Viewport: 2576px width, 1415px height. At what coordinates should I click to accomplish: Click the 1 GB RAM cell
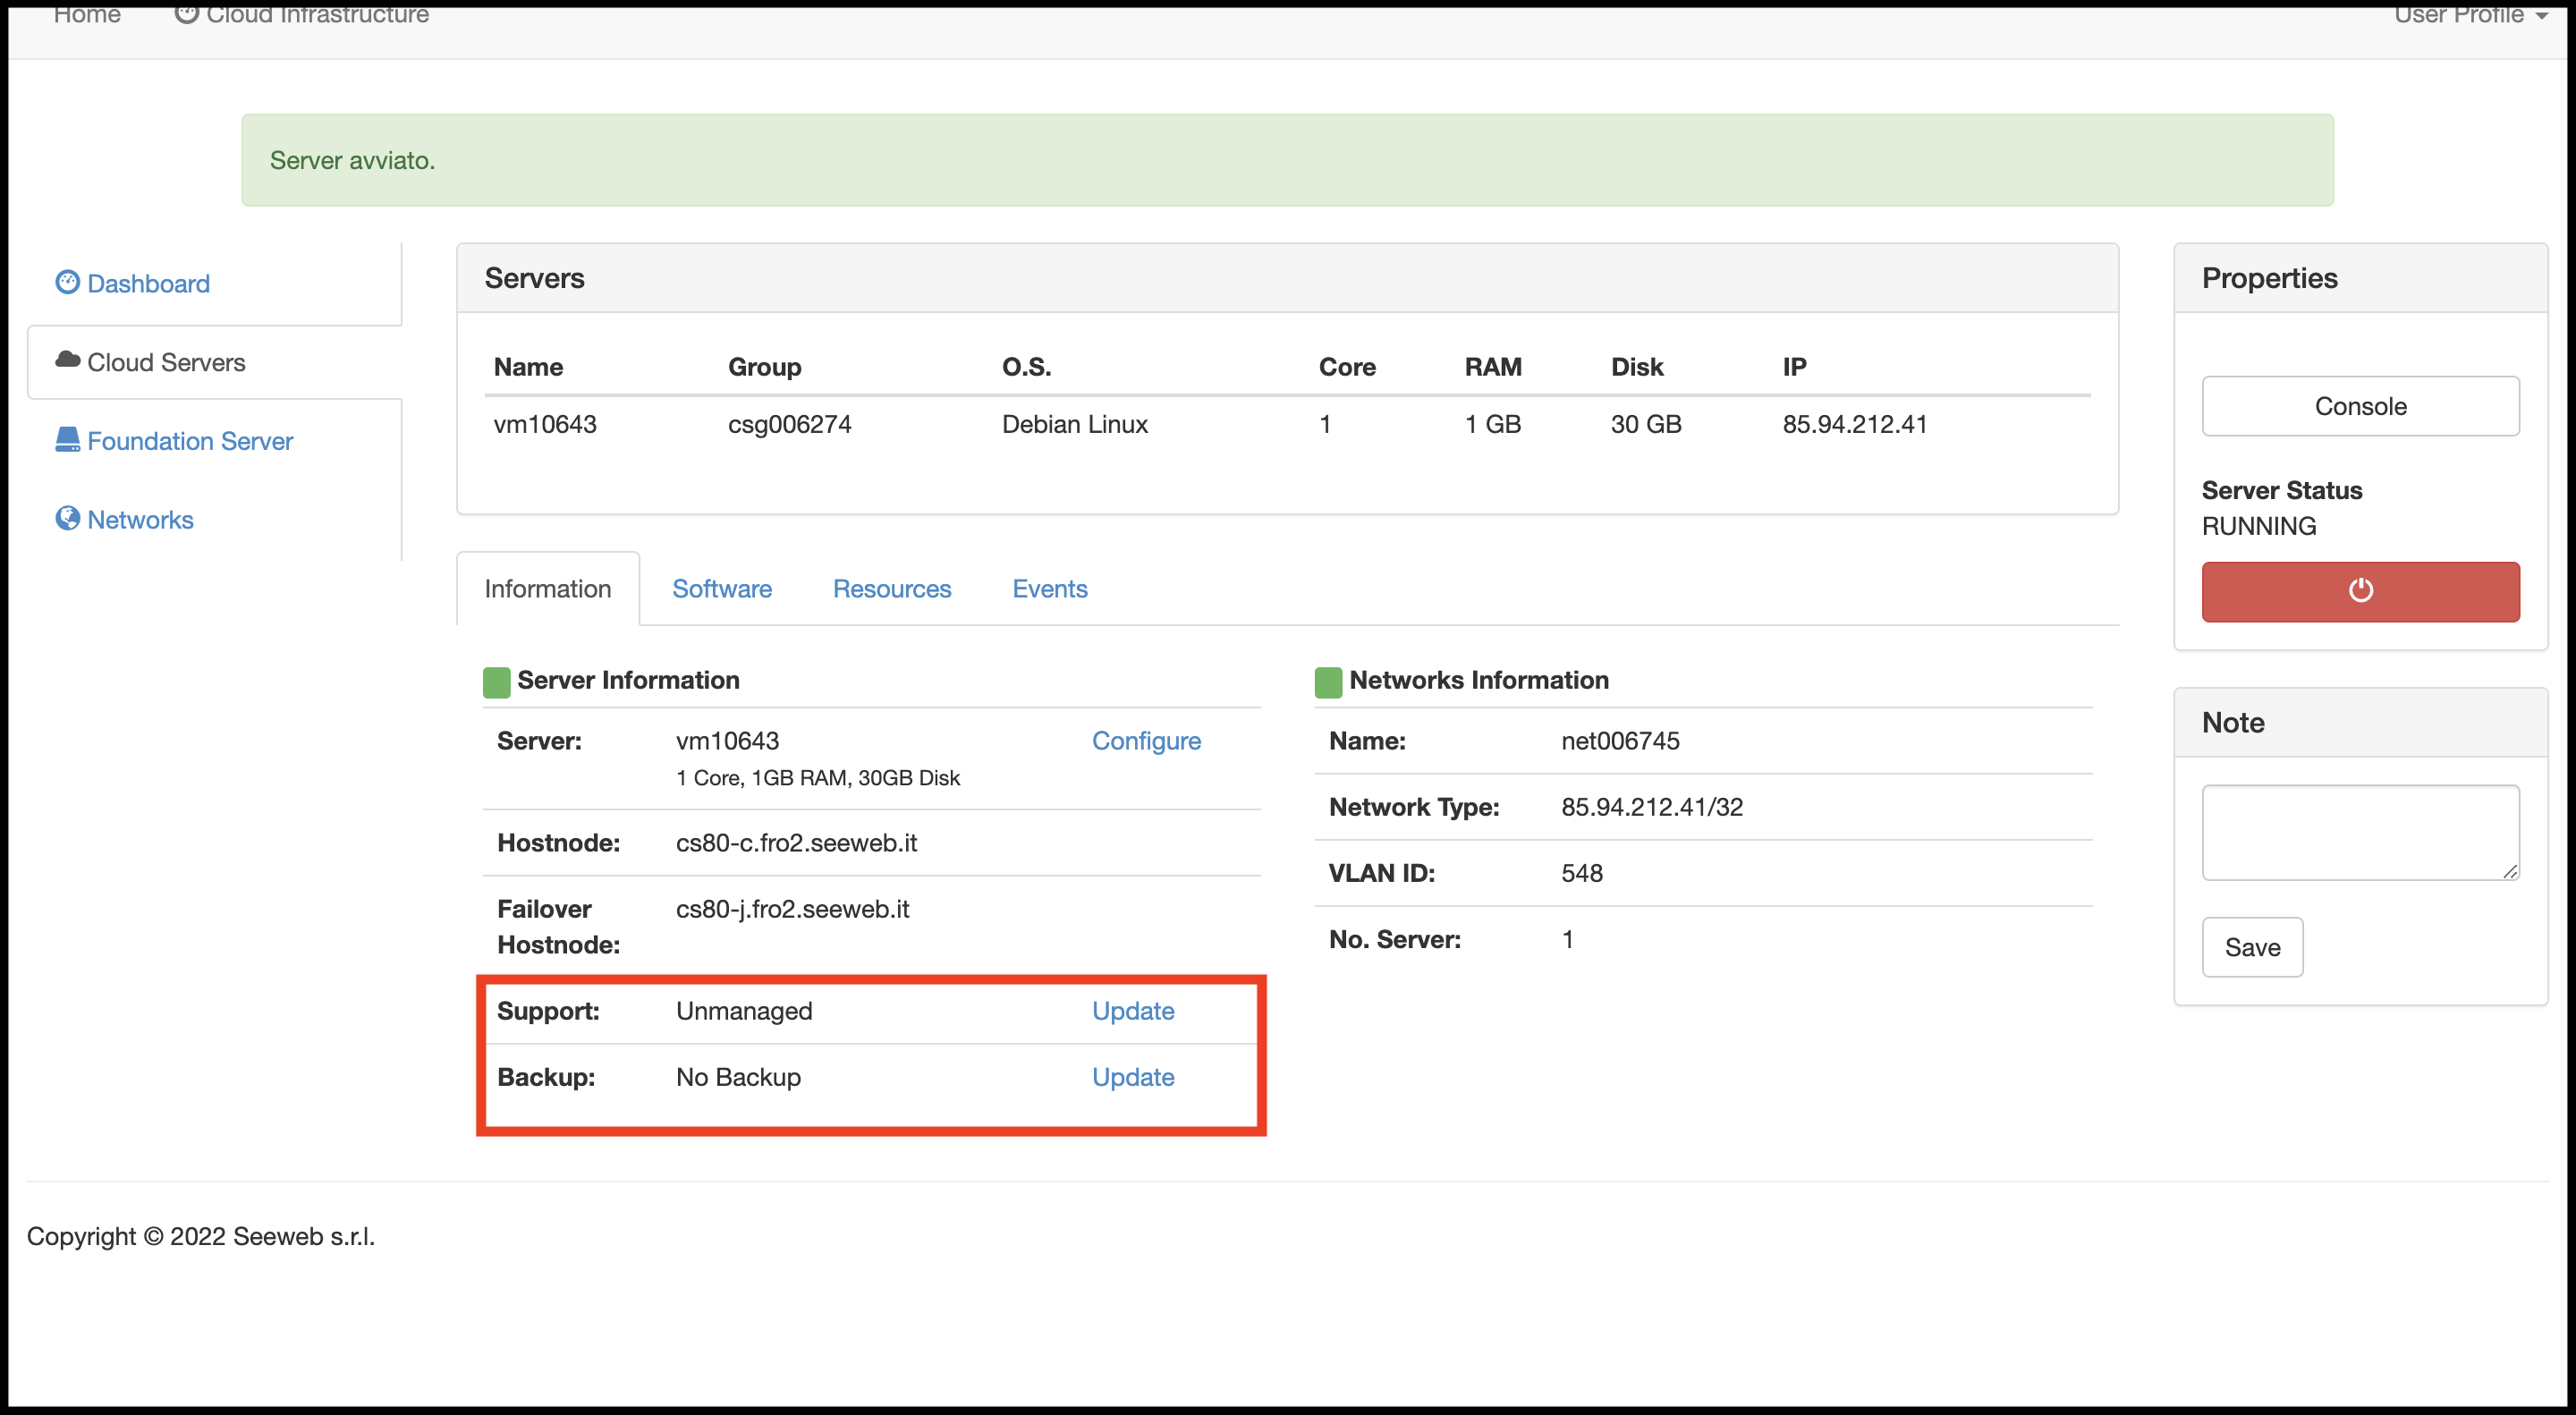click(1493, 424)
